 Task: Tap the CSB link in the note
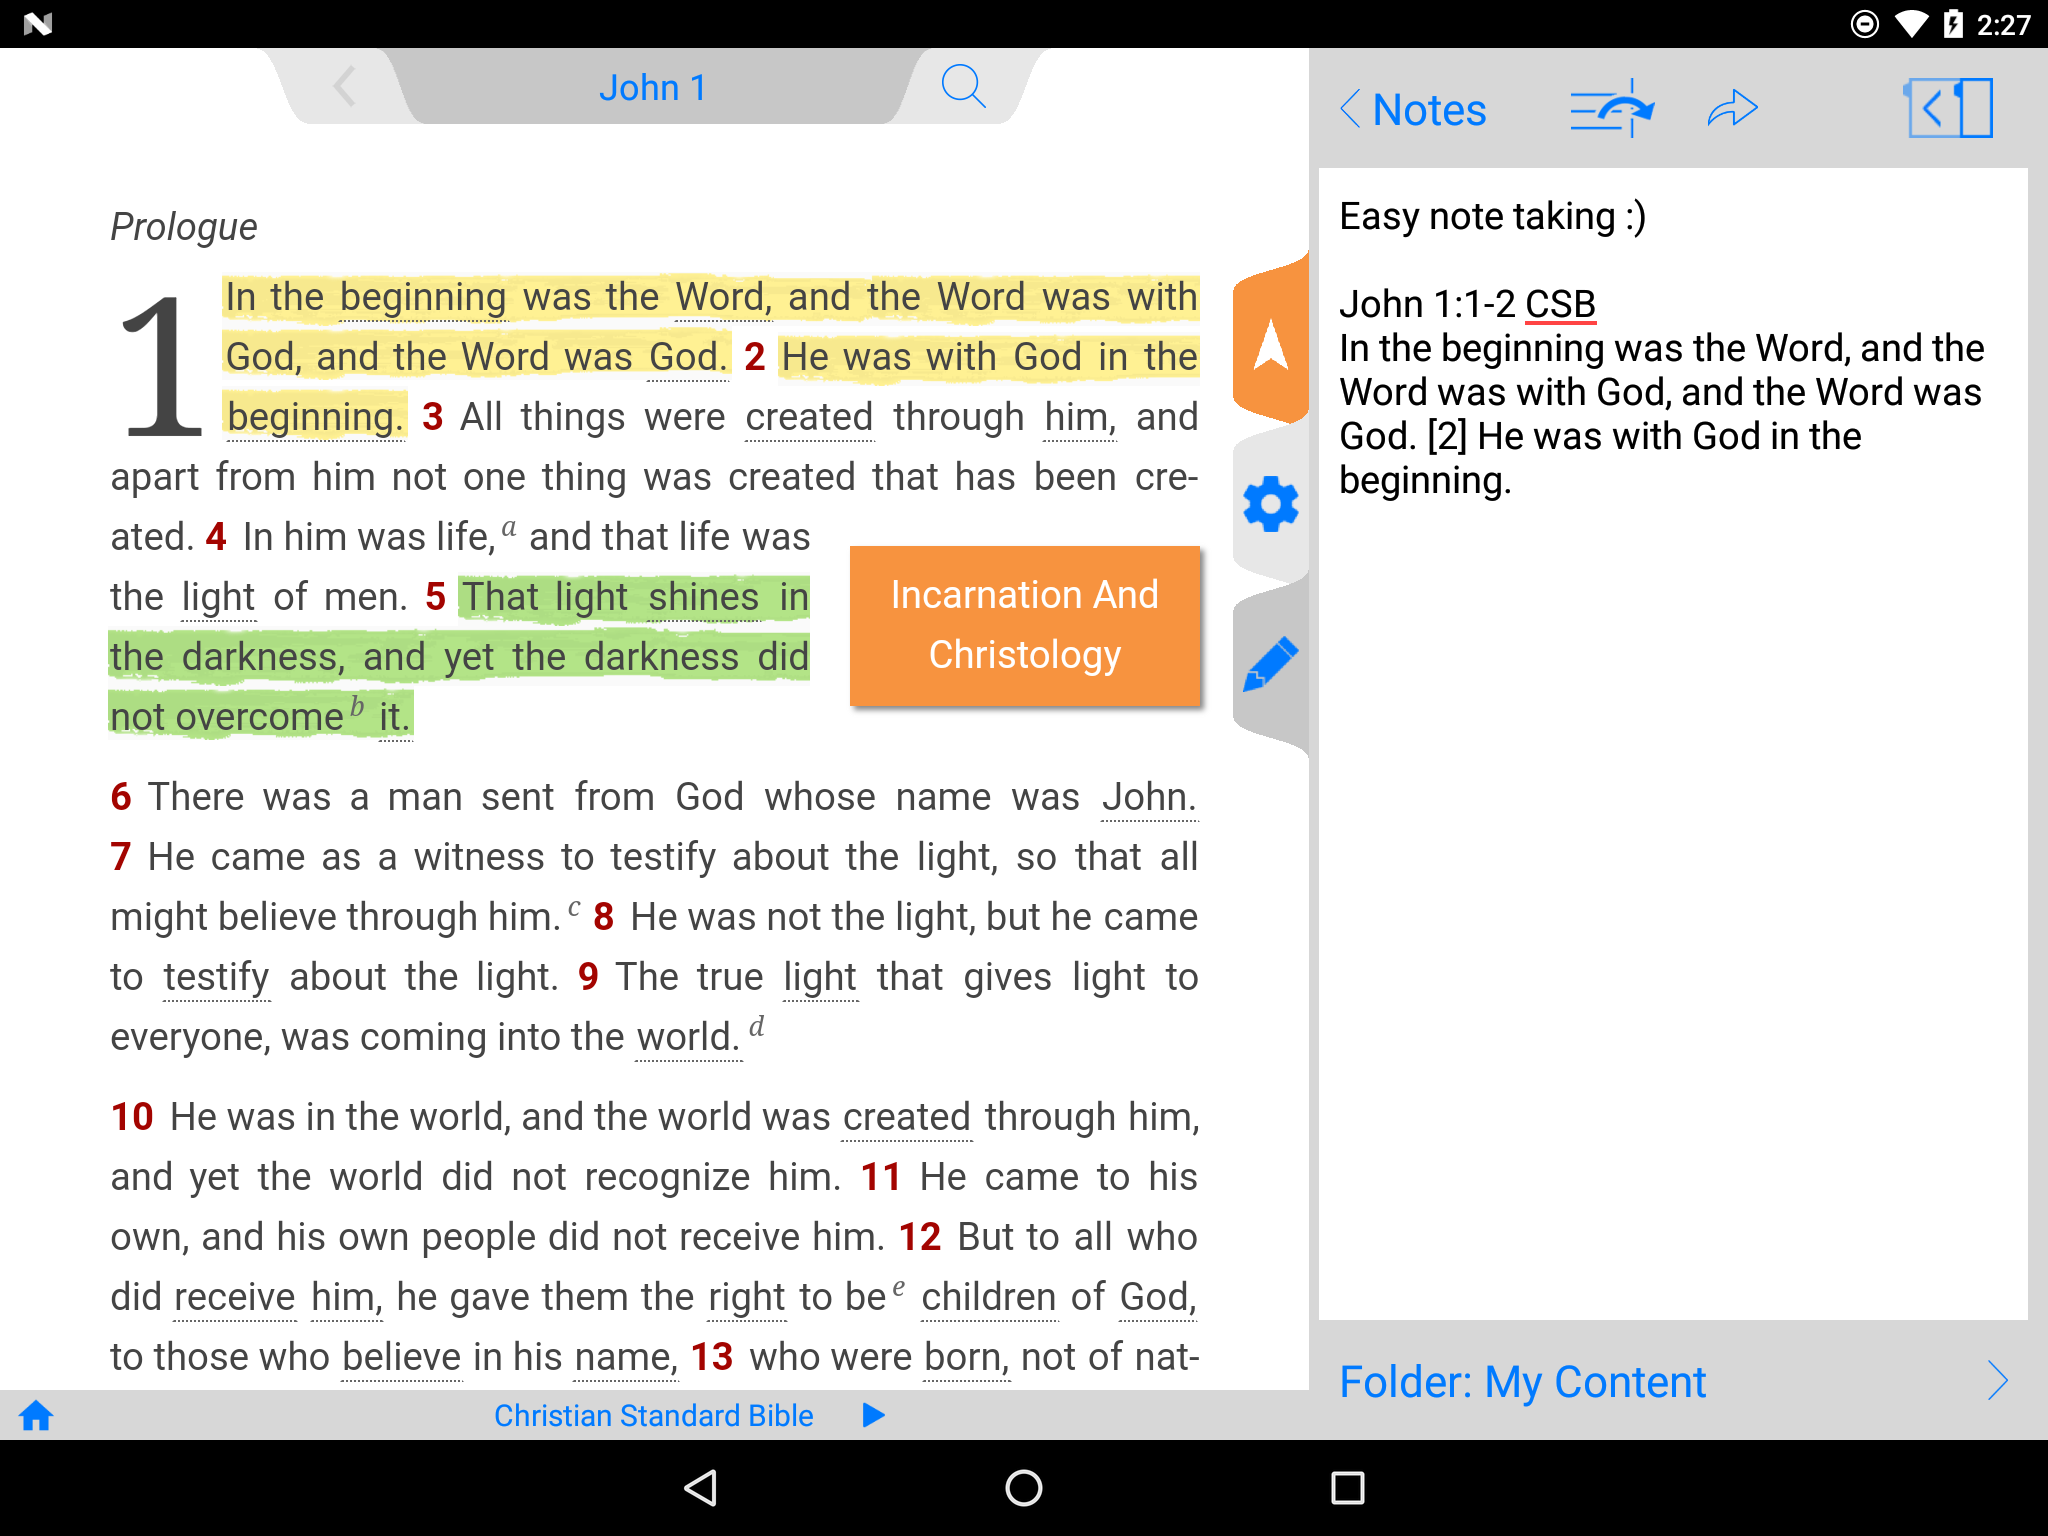(x=1560, y=304)
